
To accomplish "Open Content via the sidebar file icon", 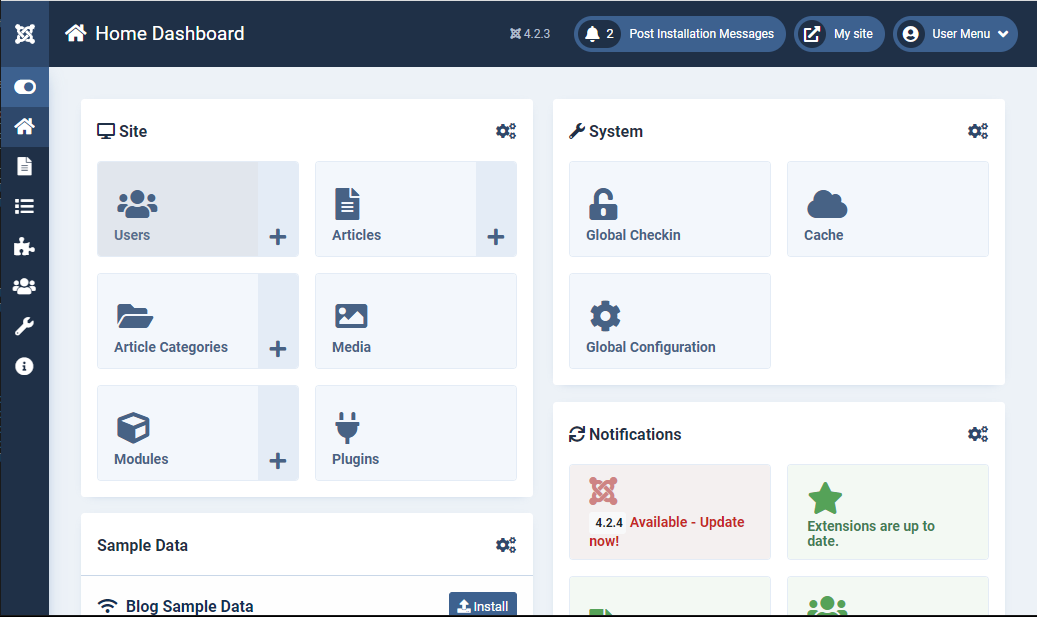I will click(24, 166).
